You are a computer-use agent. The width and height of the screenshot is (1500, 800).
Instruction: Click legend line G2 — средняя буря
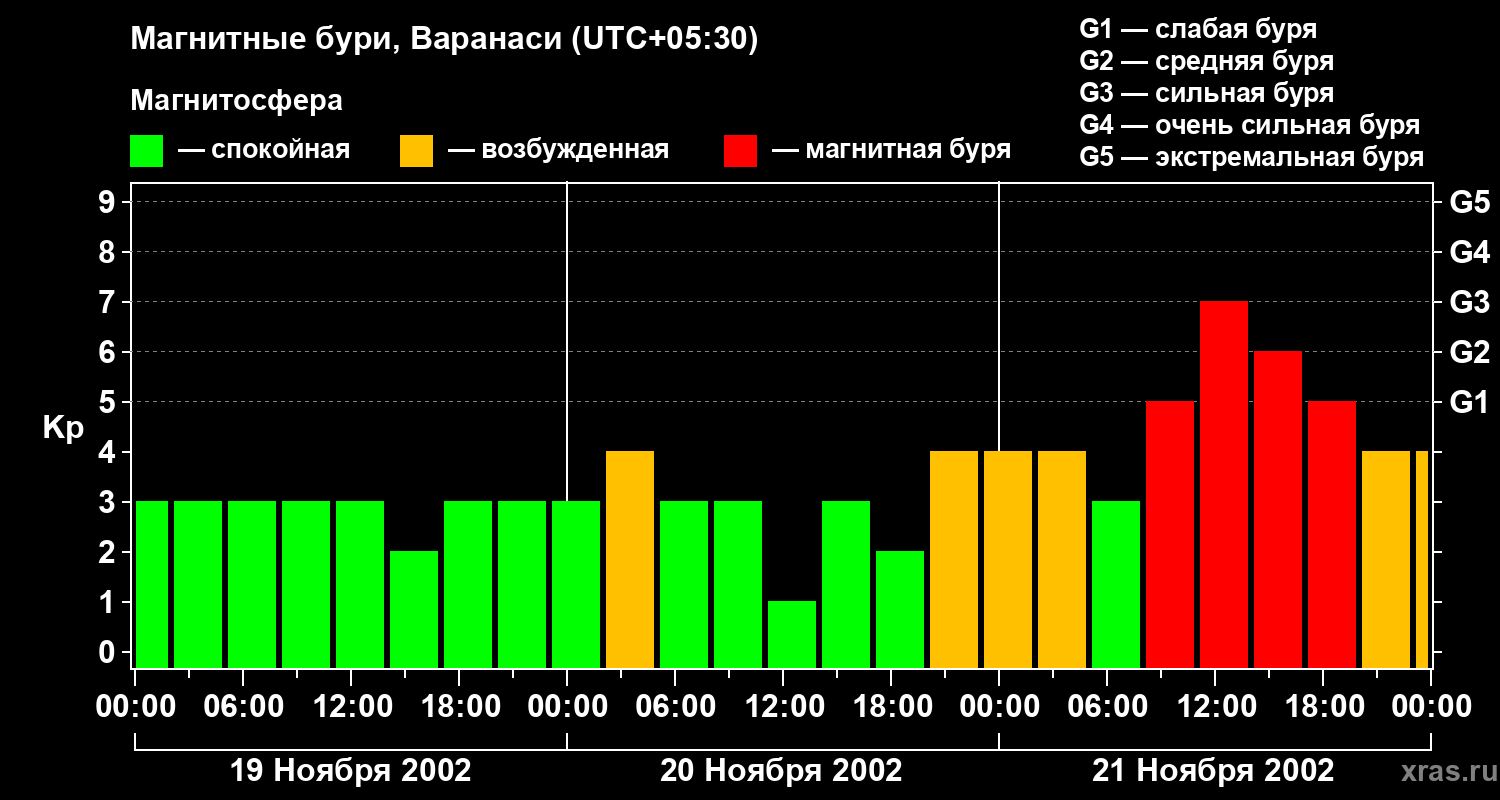tap(1206, 60)
